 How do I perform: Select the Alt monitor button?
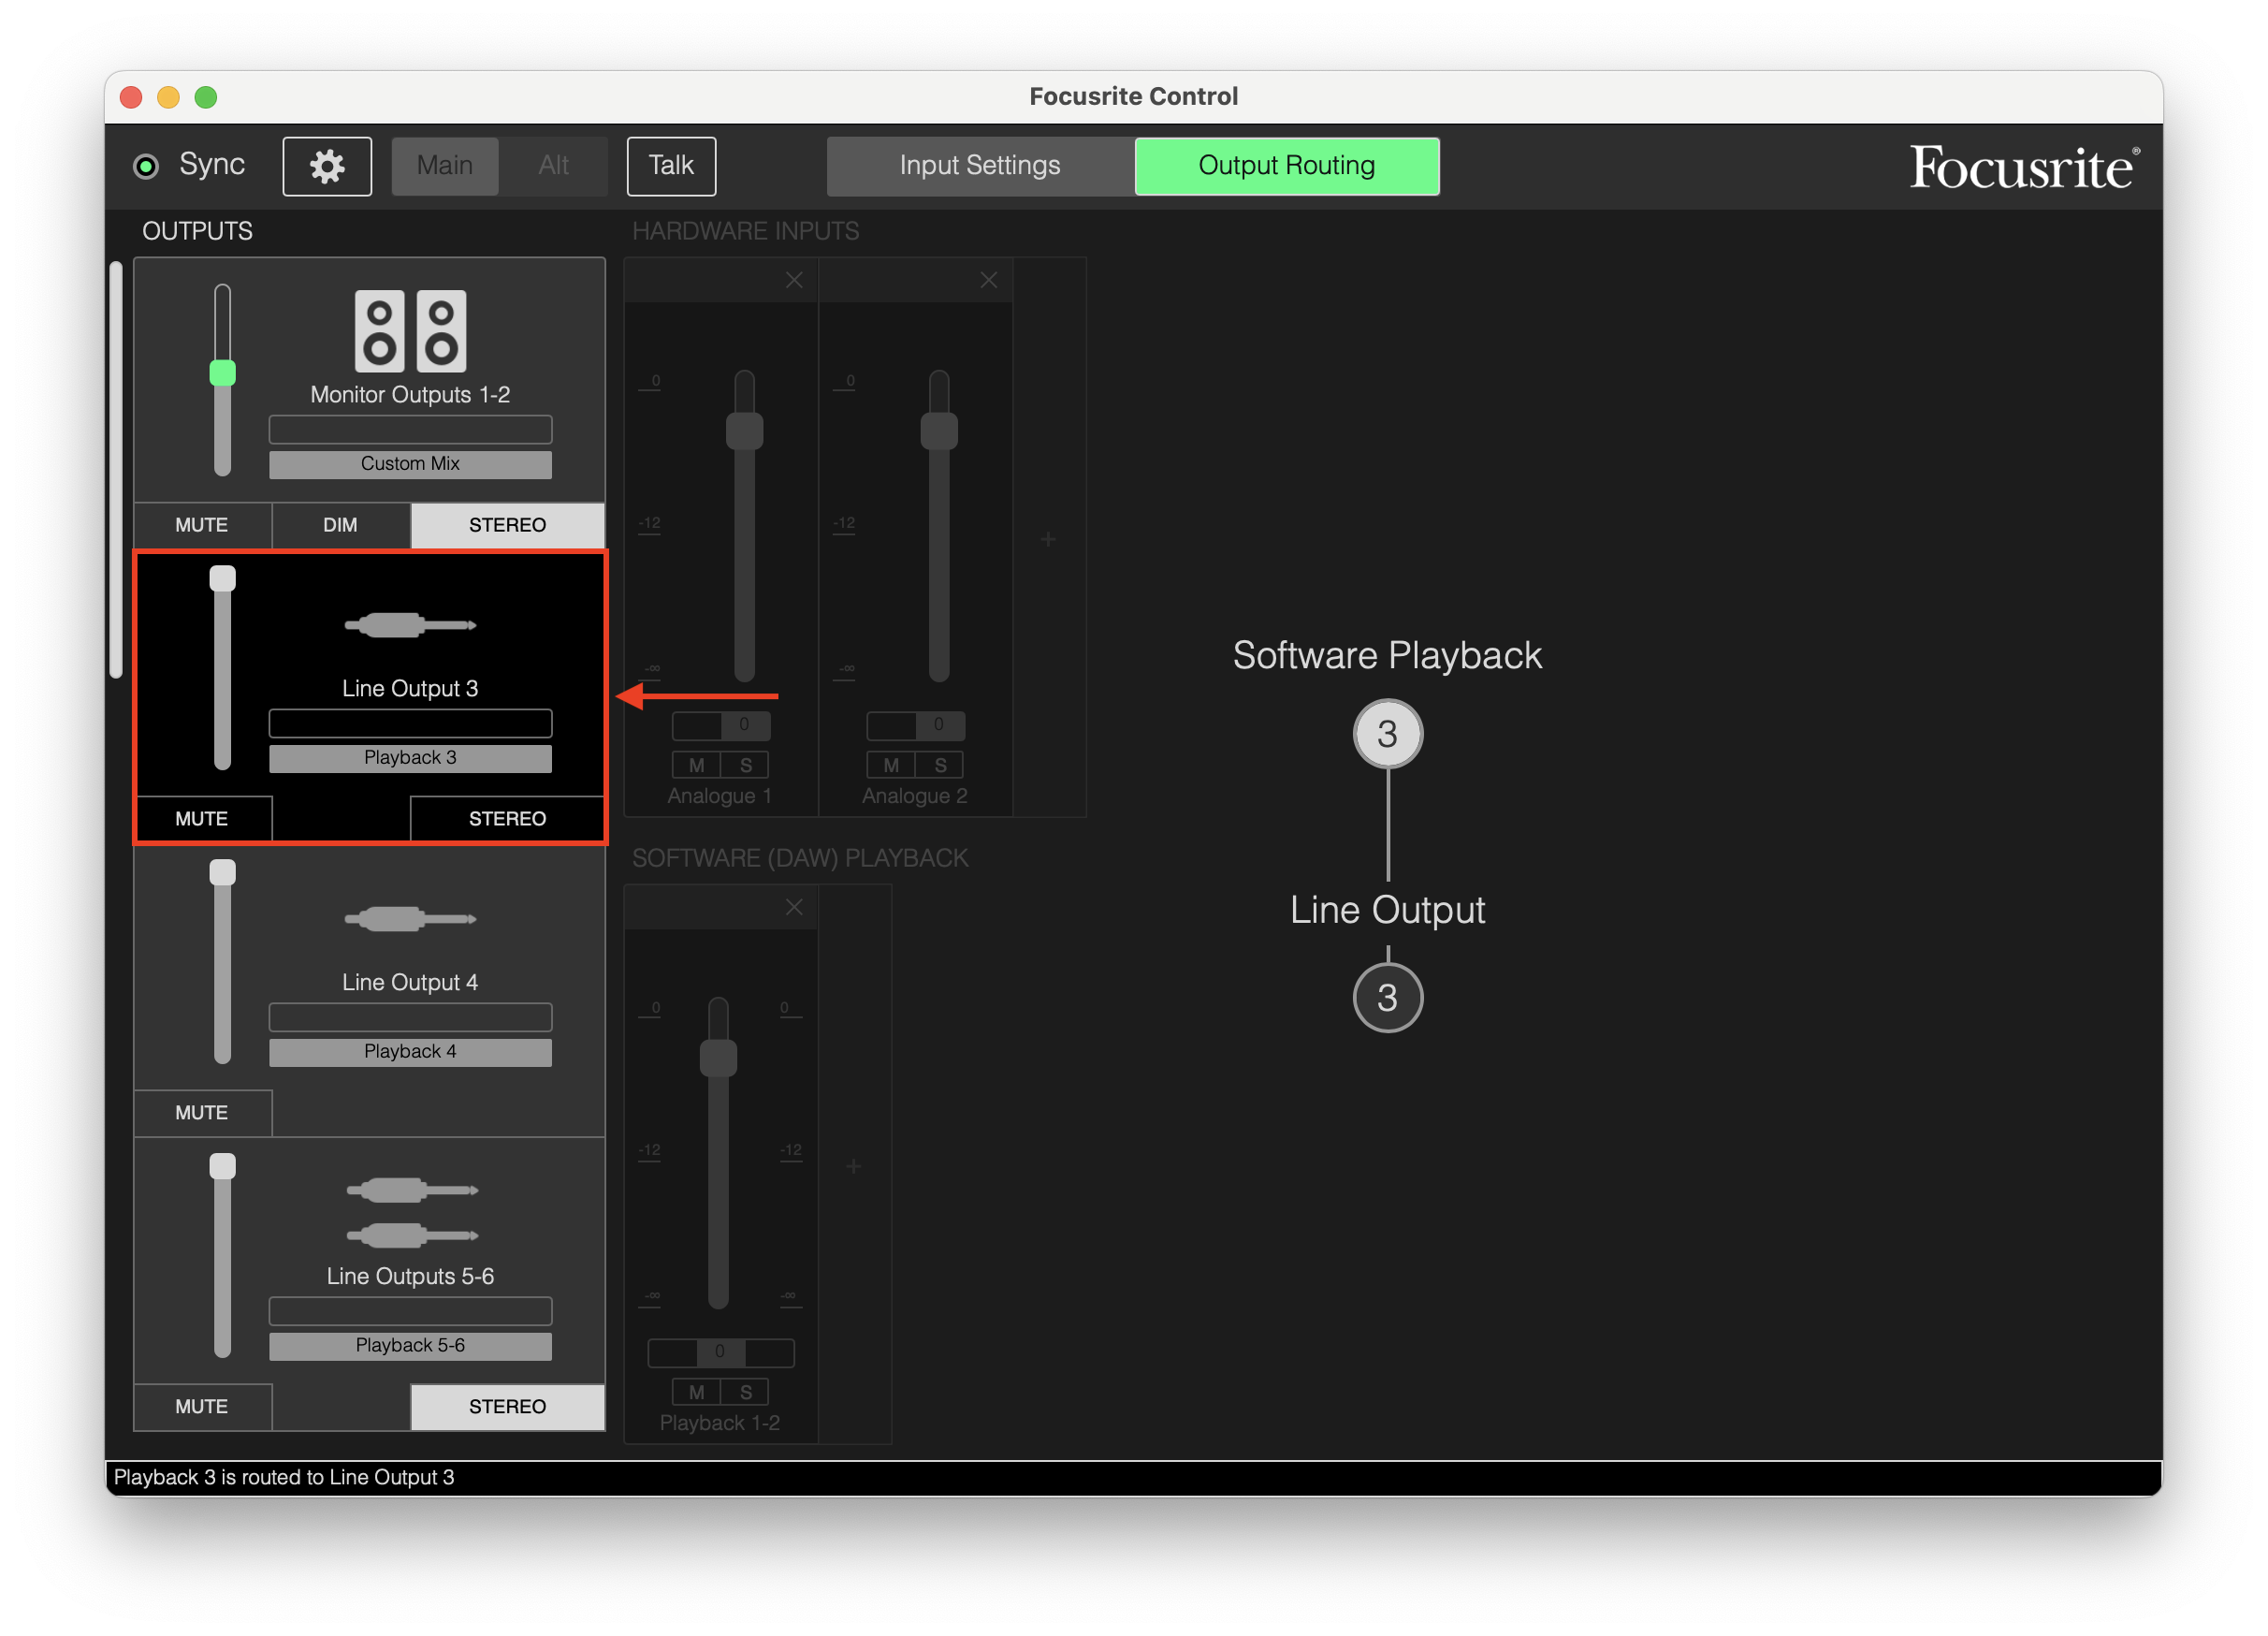click(x=553, y=166)
